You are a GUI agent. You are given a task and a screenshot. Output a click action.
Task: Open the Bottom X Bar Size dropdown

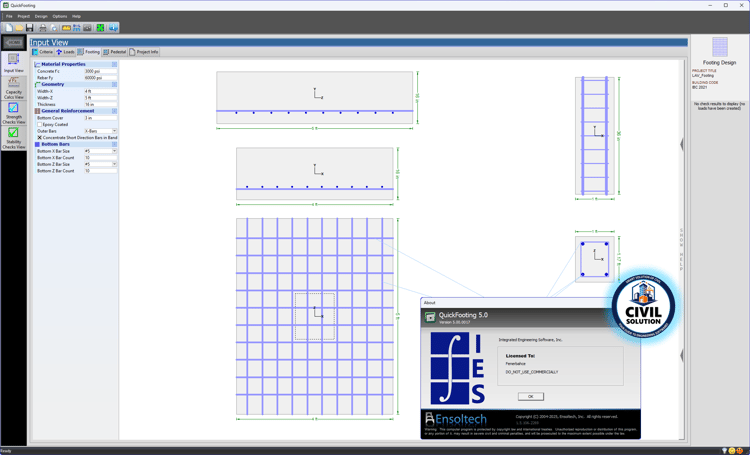point(114,151)
